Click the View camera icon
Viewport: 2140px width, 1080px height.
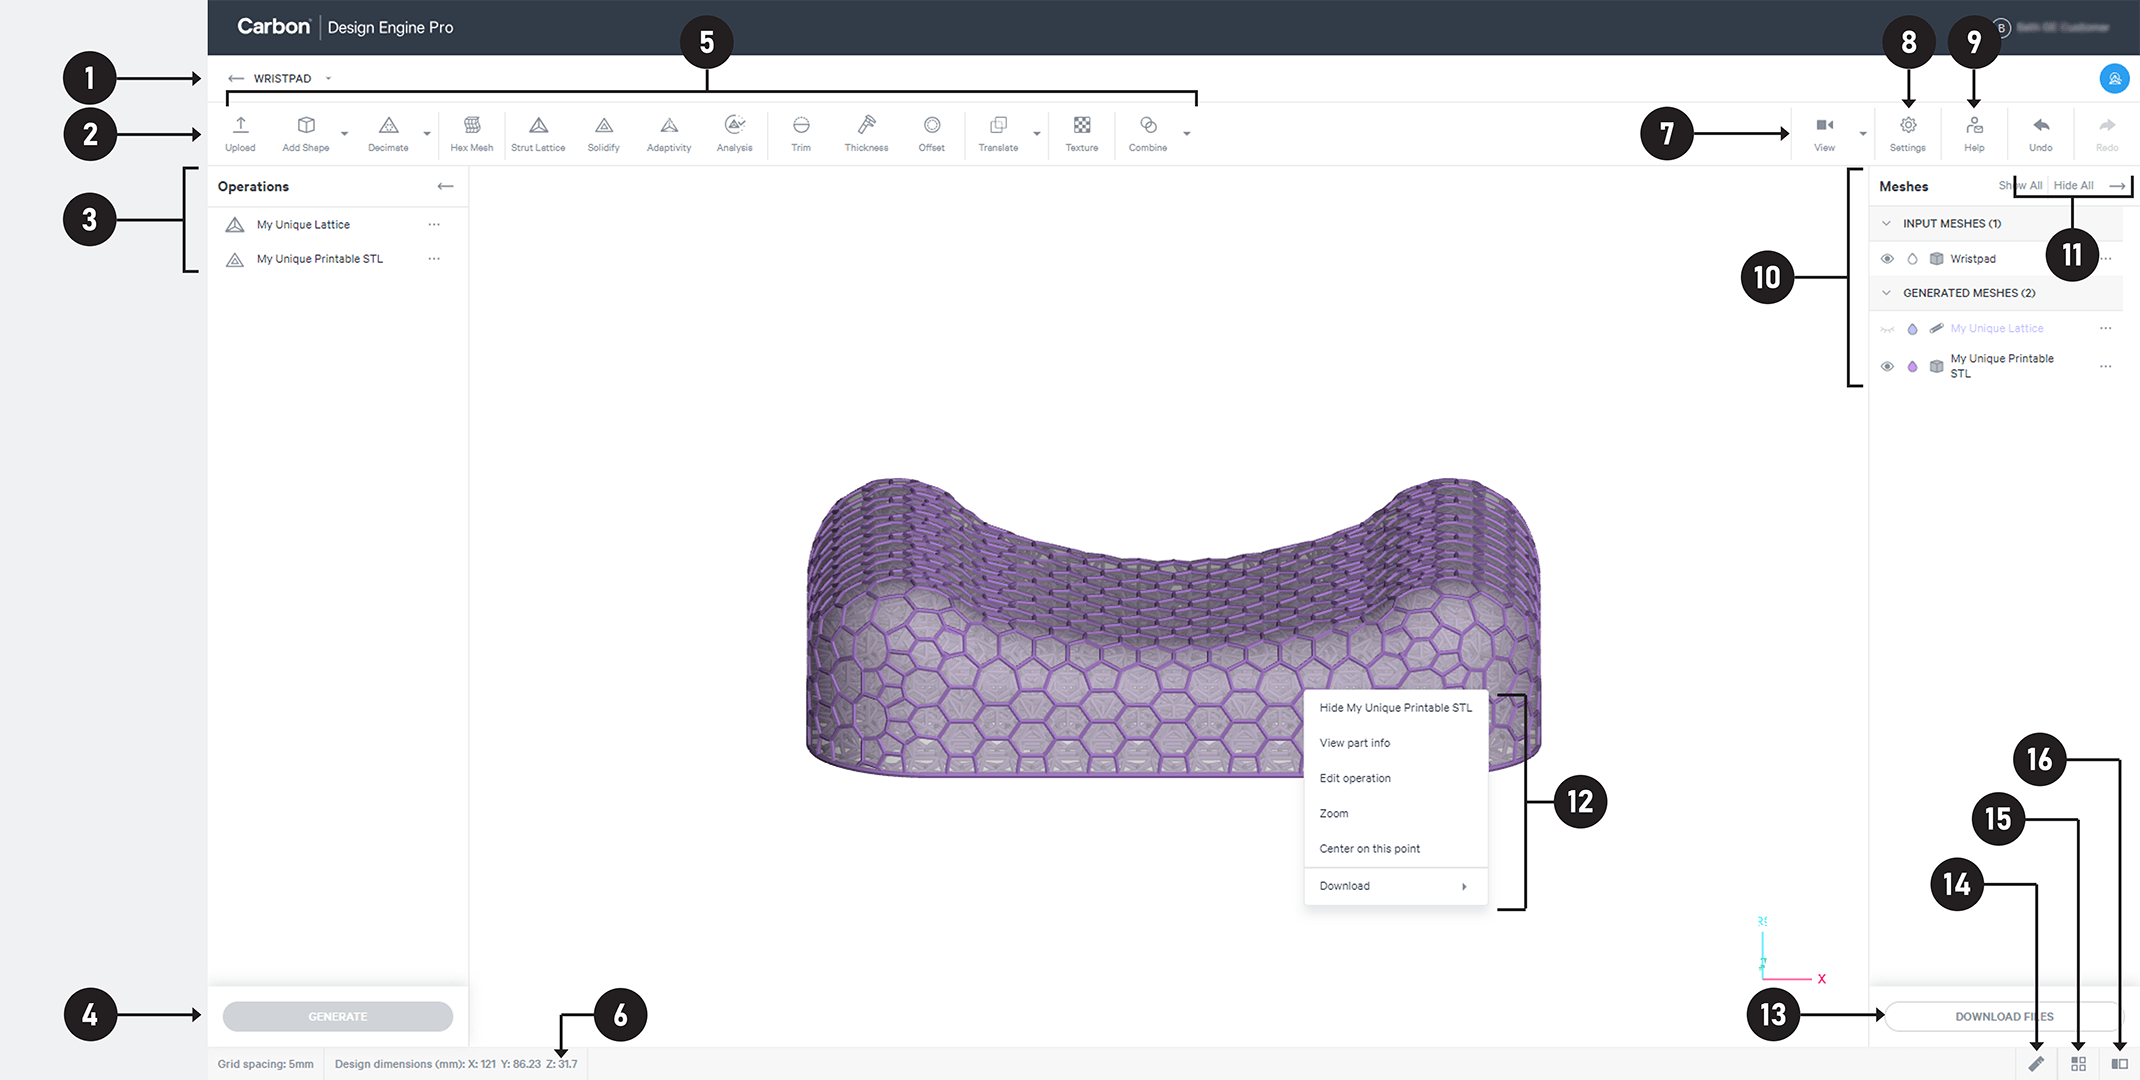pos(1825,125)
